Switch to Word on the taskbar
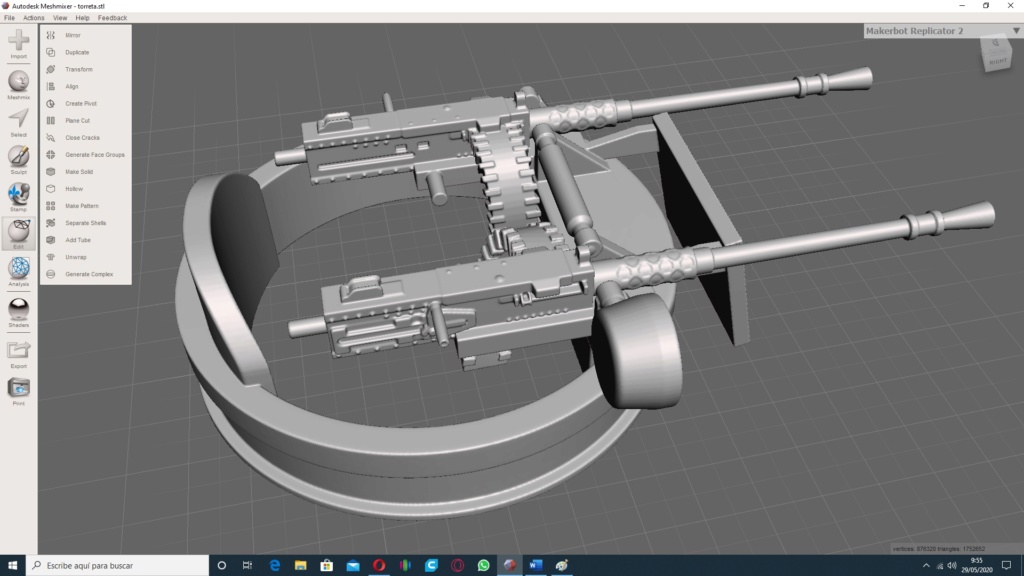The image size is (1024, 576). pyautogui.click(x=536, y=566)
